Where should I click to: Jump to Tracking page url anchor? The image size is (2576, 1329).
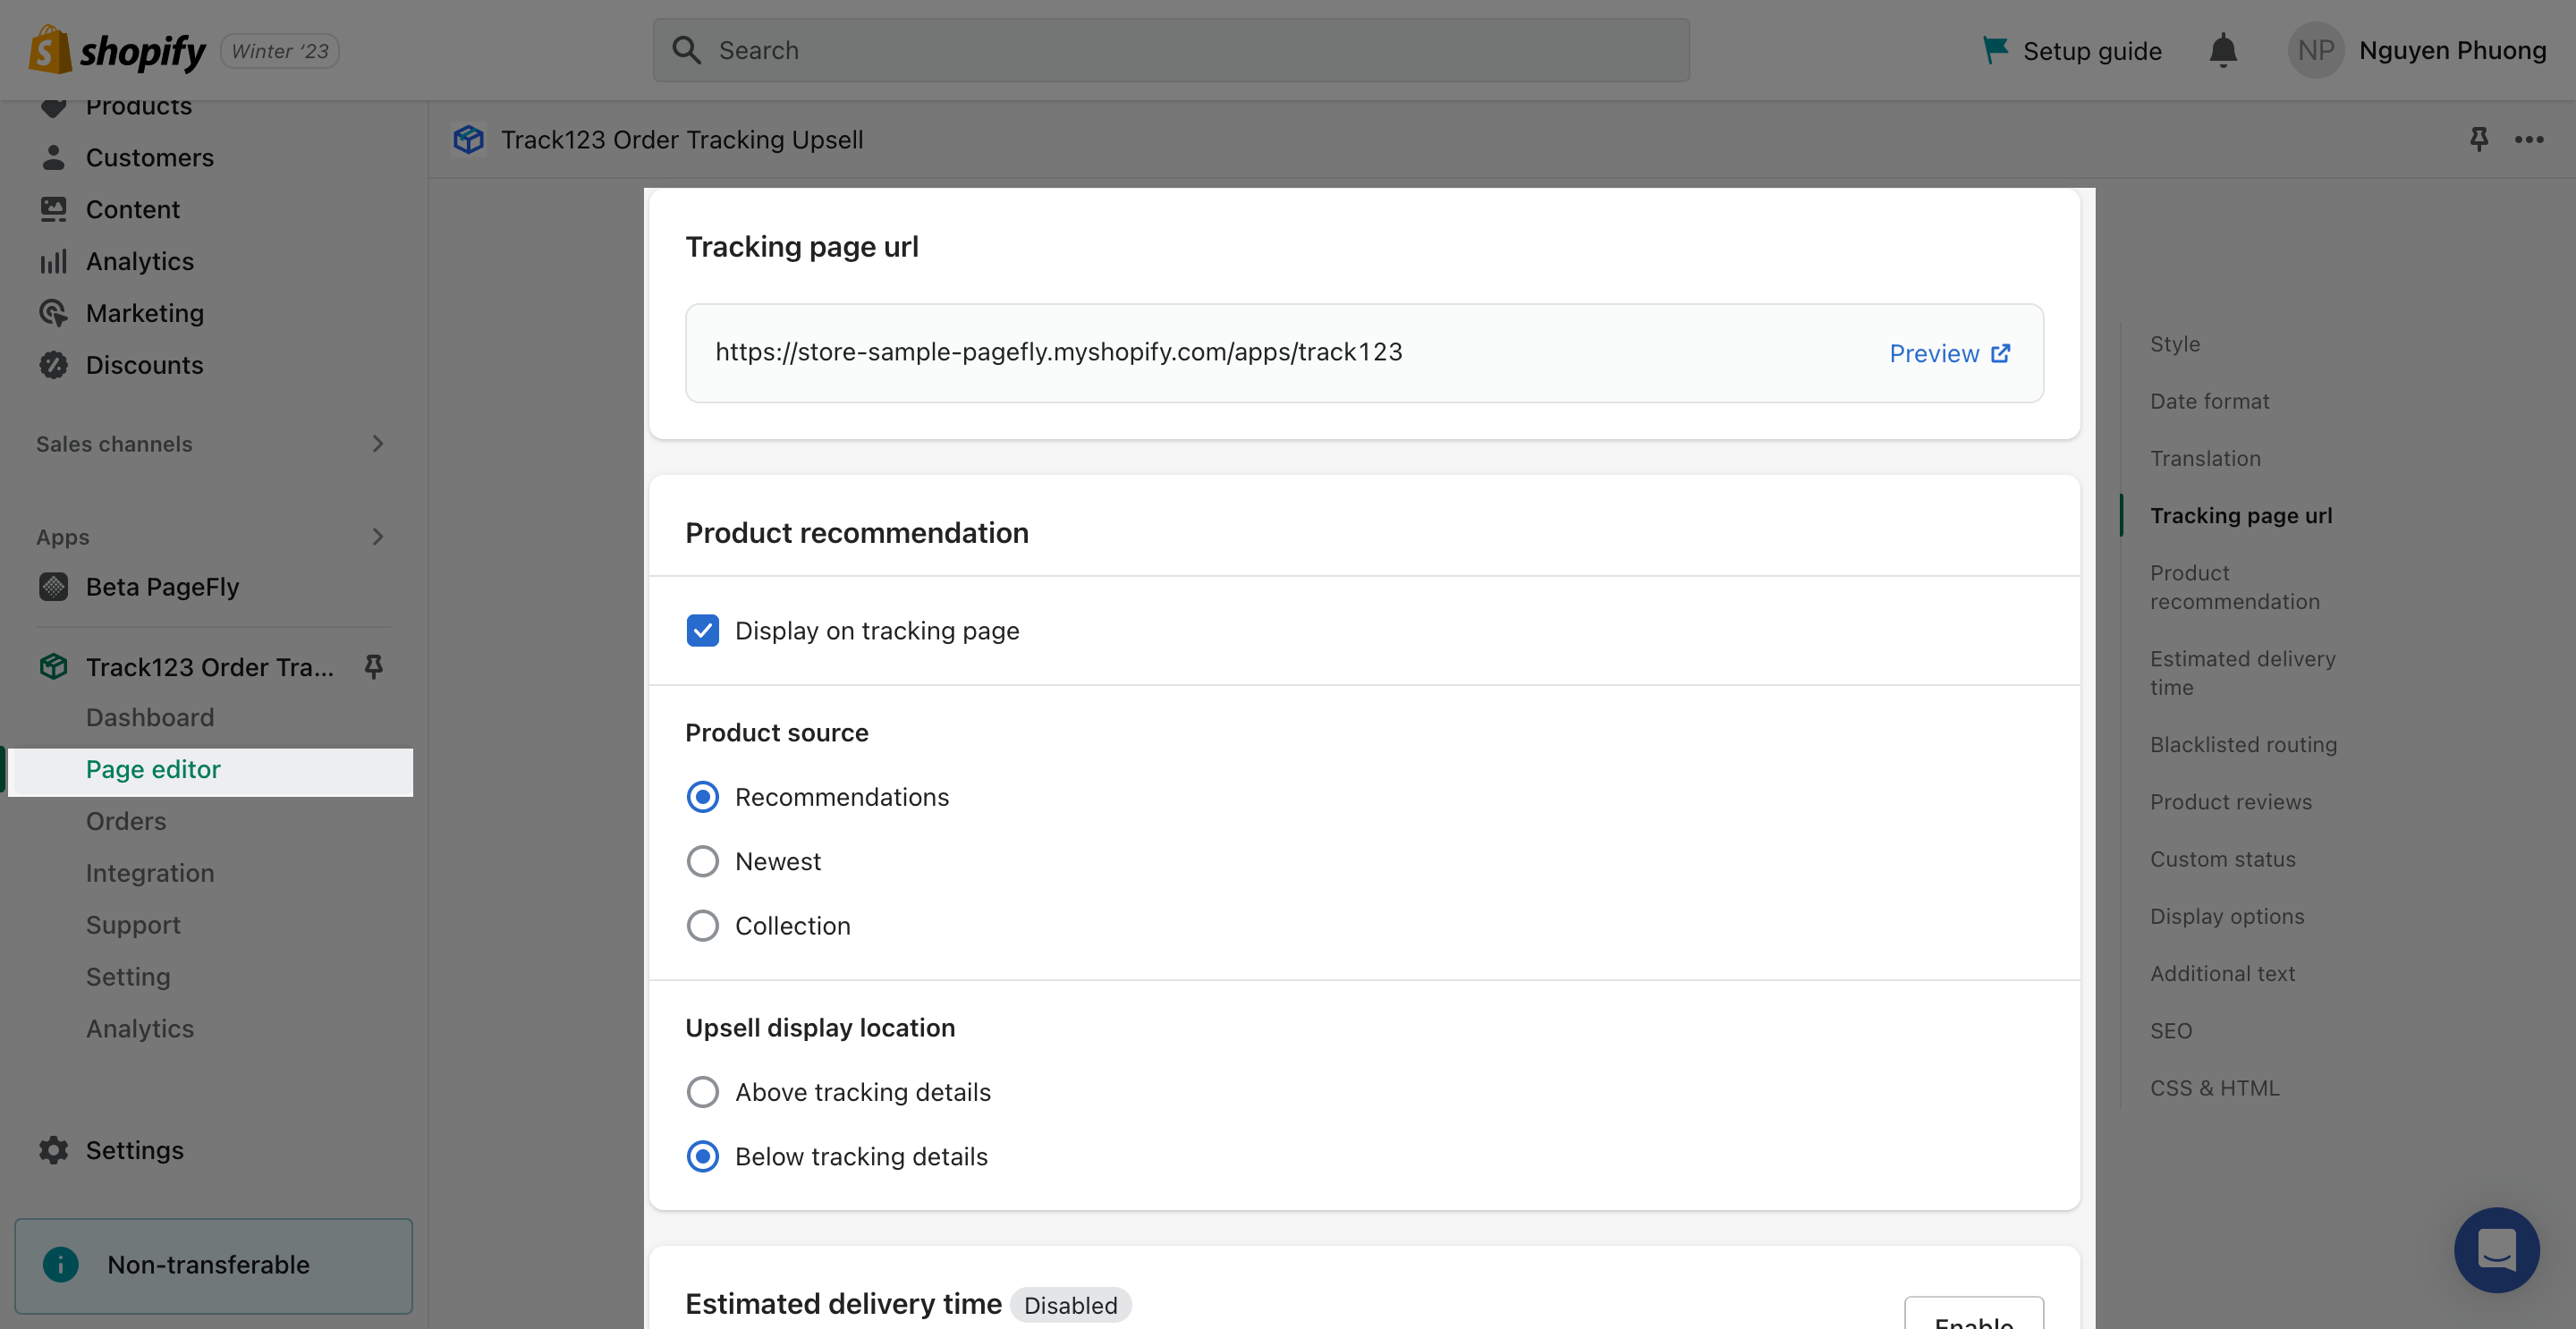(x=2241, y=515)
